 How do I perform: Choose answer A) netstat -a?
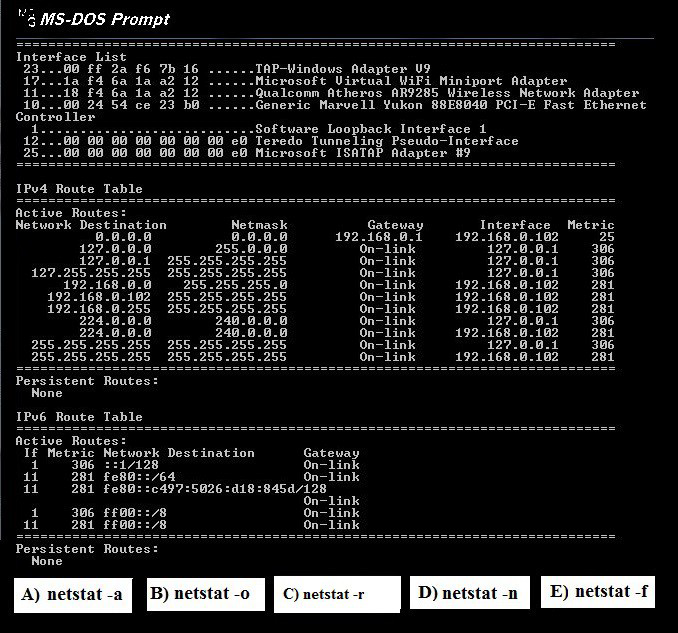(x=73, y=595)
